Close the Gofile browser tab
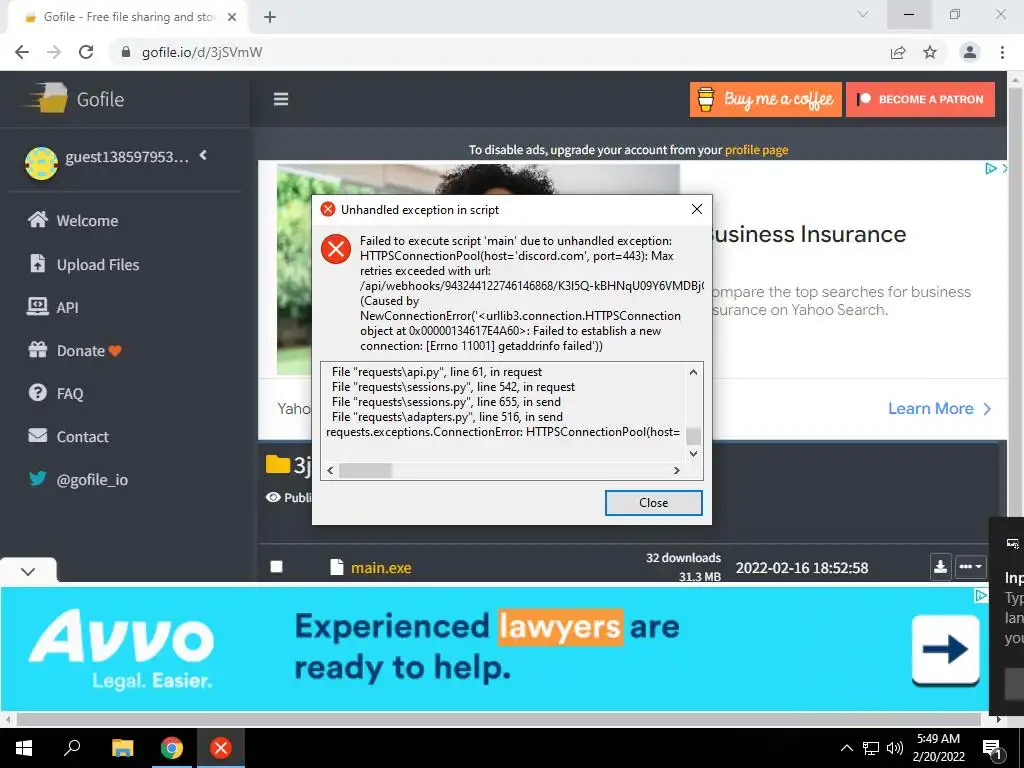The height and width of the screenshot is (768, 1024). (x=232, y=17)
